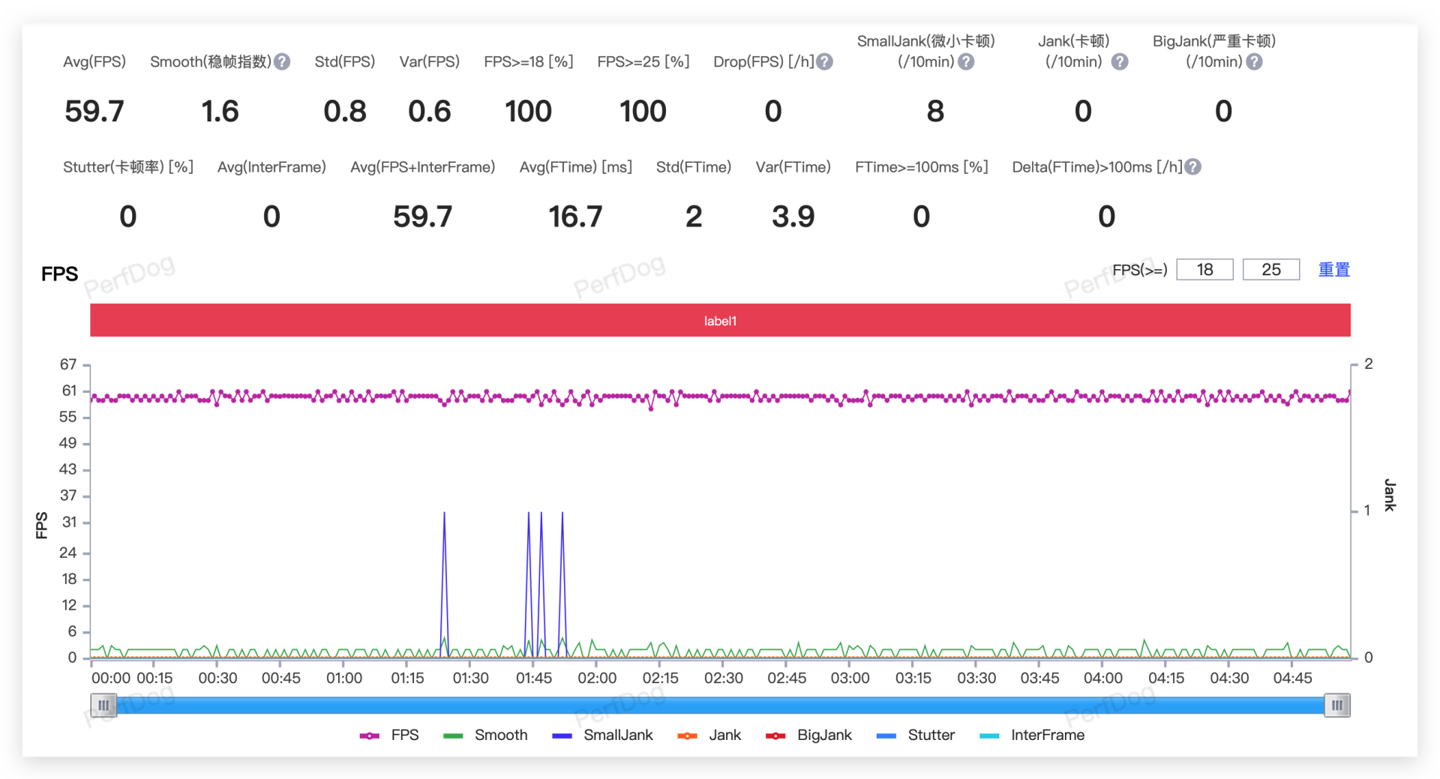The image size is (1440, 779).
Task: Click the first SmallJank spike near 01:25
Action: point(444,514)
